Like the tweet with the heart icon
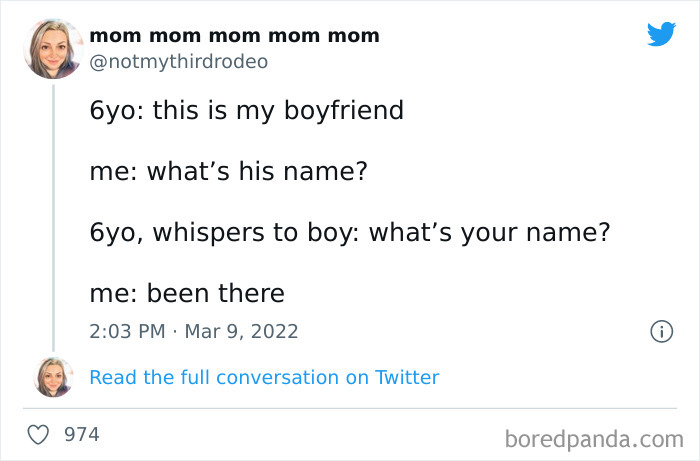 pyautogui.click(x=38, y=435)
